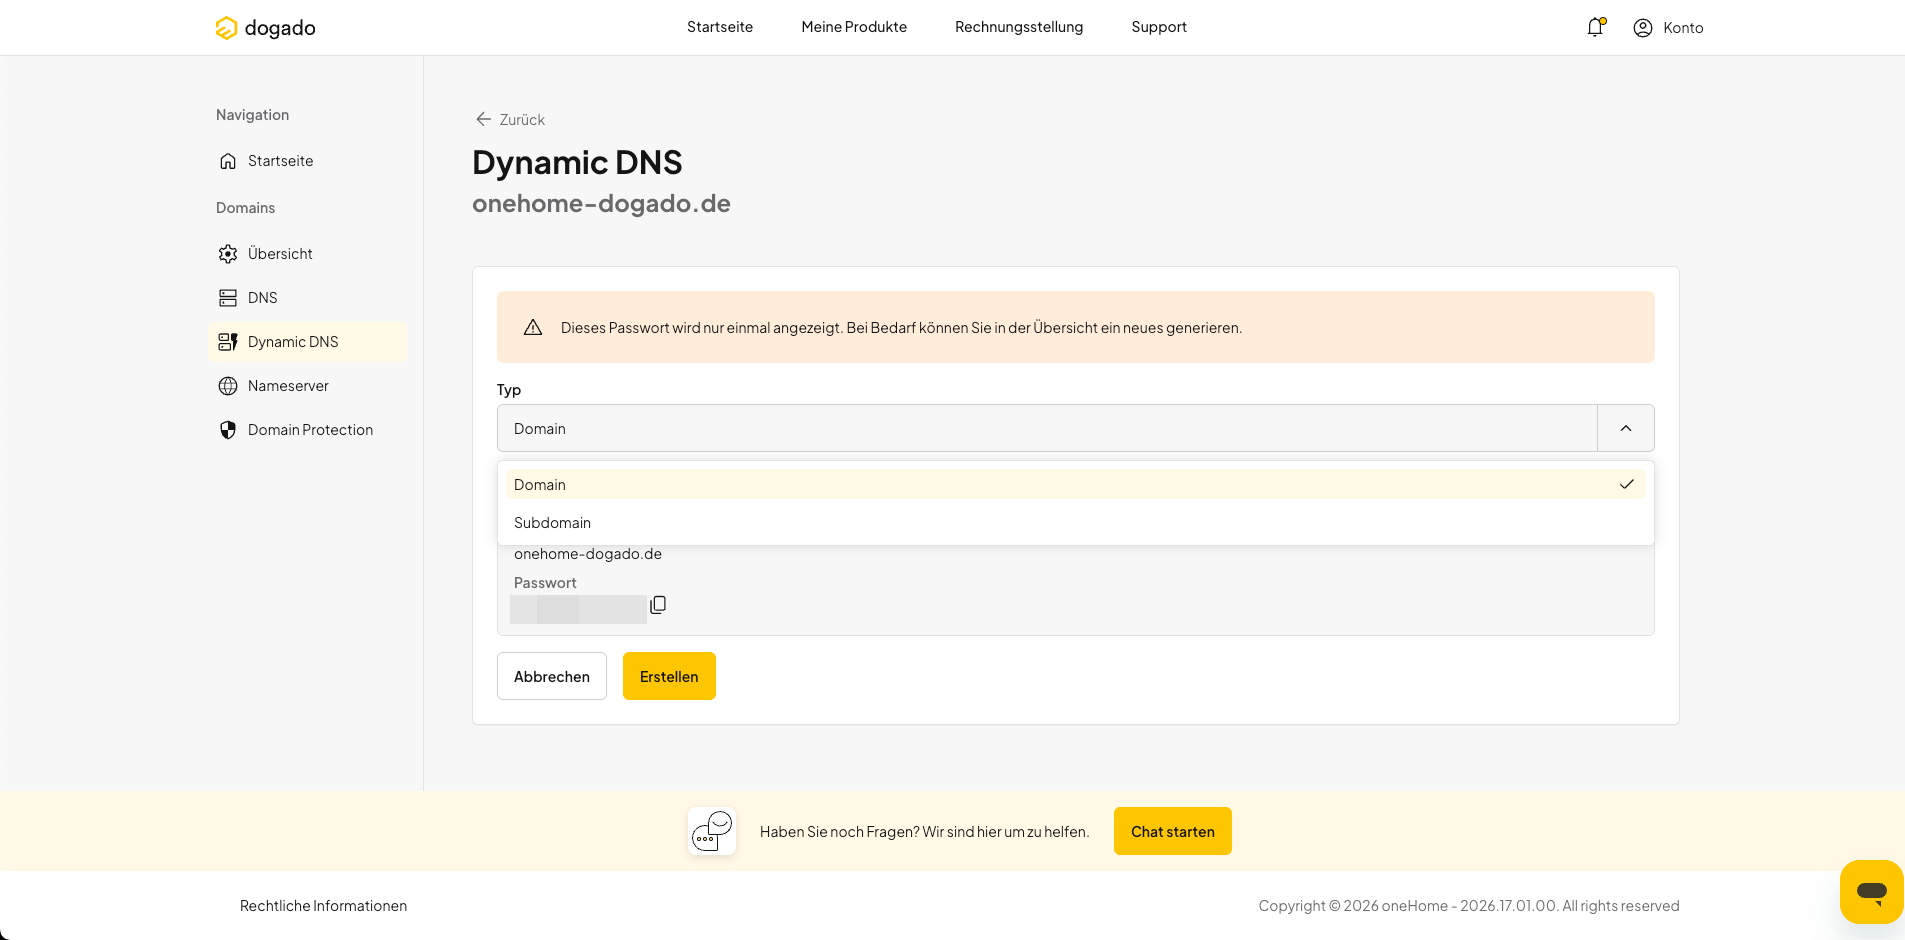
Task: Click the globe icon next to Nameserver
Action: coord(228,386)
